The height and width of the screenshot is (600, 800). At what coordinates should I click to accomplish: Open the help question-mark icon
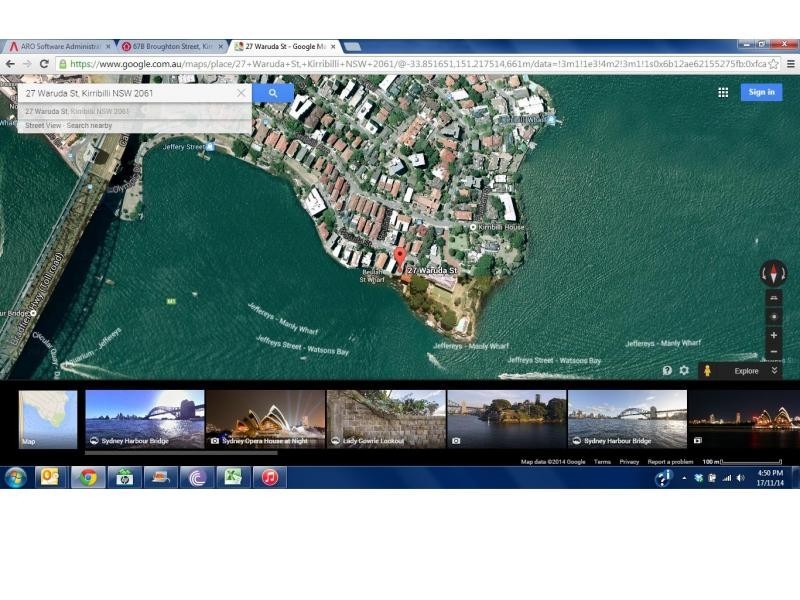[667, 370]
